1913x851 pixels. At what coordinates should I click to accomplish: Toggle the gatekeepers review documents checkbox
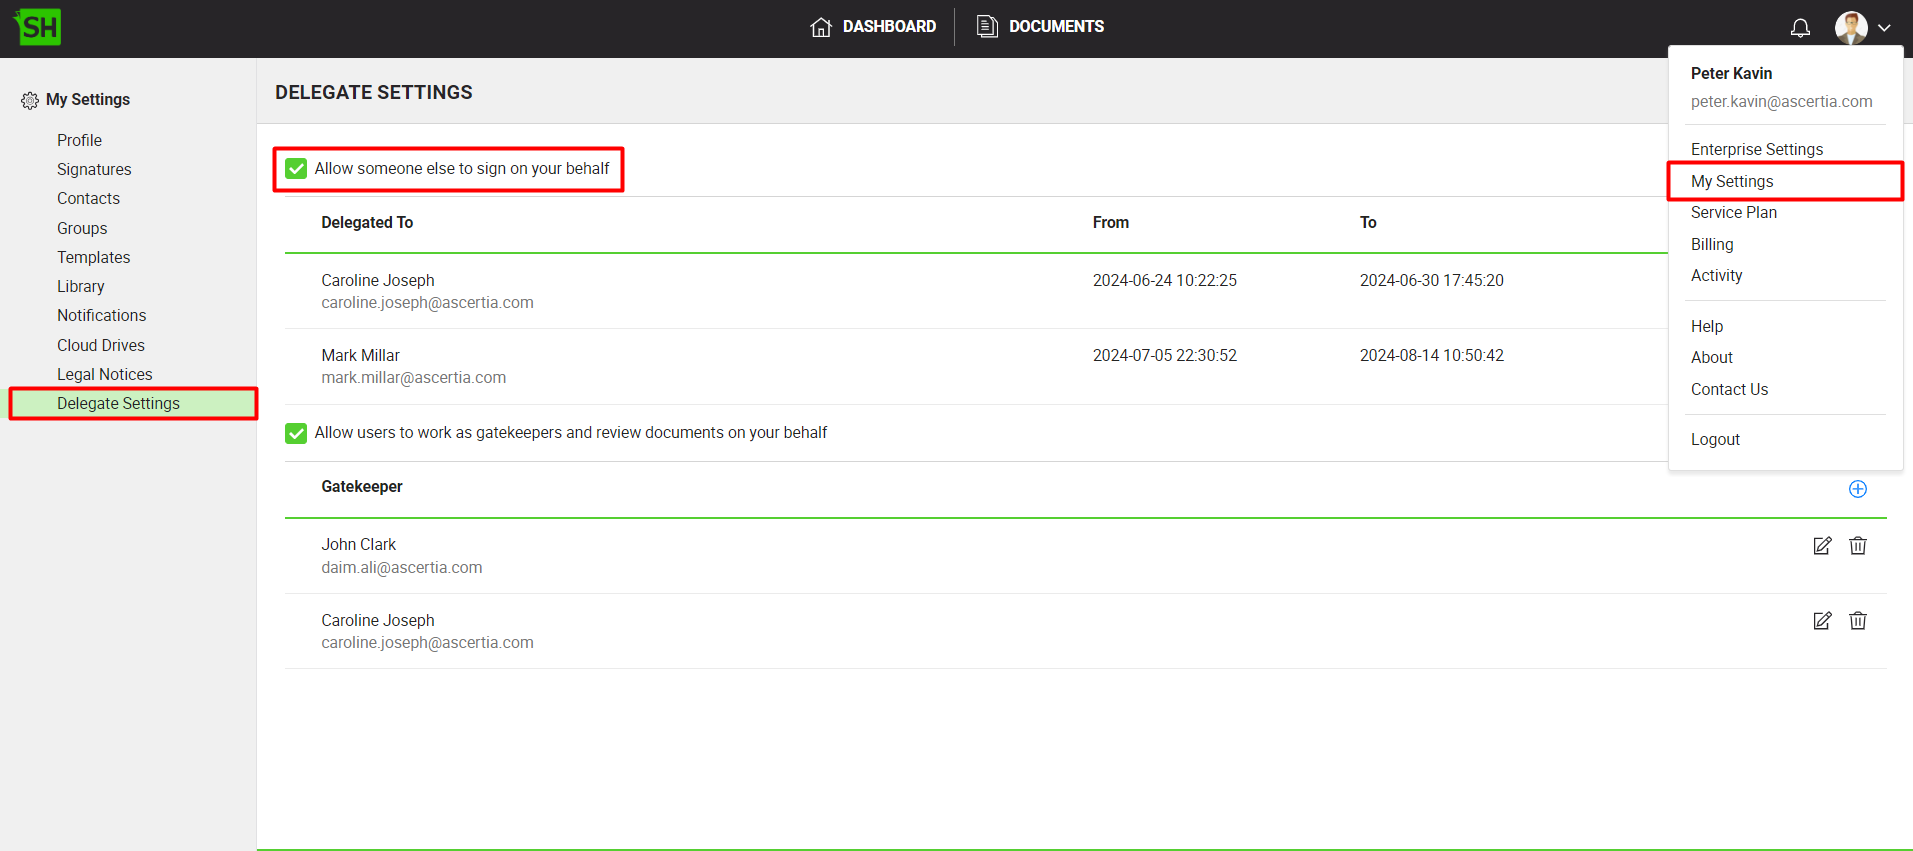tap(296, 433)
